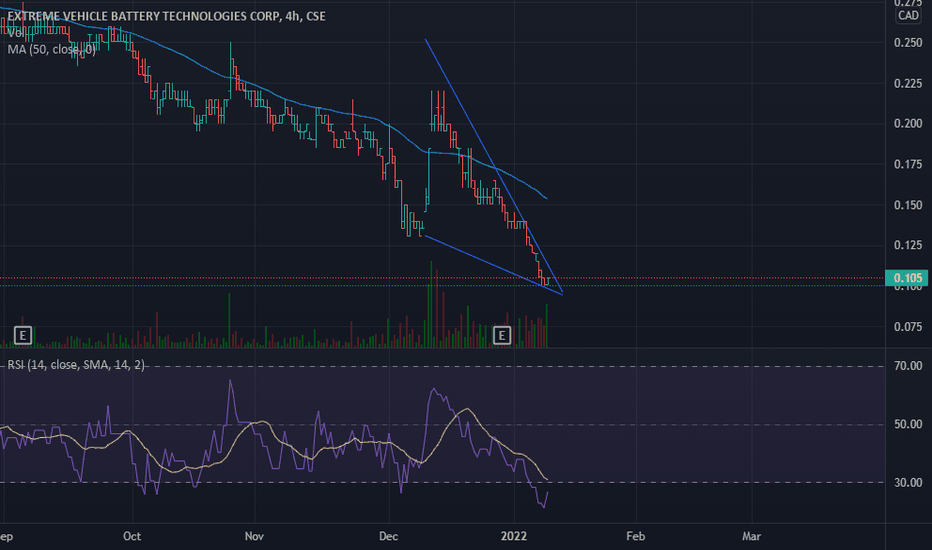
Task: Select the MA (50, close, 0) indicator legend
Action: [x=51, y=49]
